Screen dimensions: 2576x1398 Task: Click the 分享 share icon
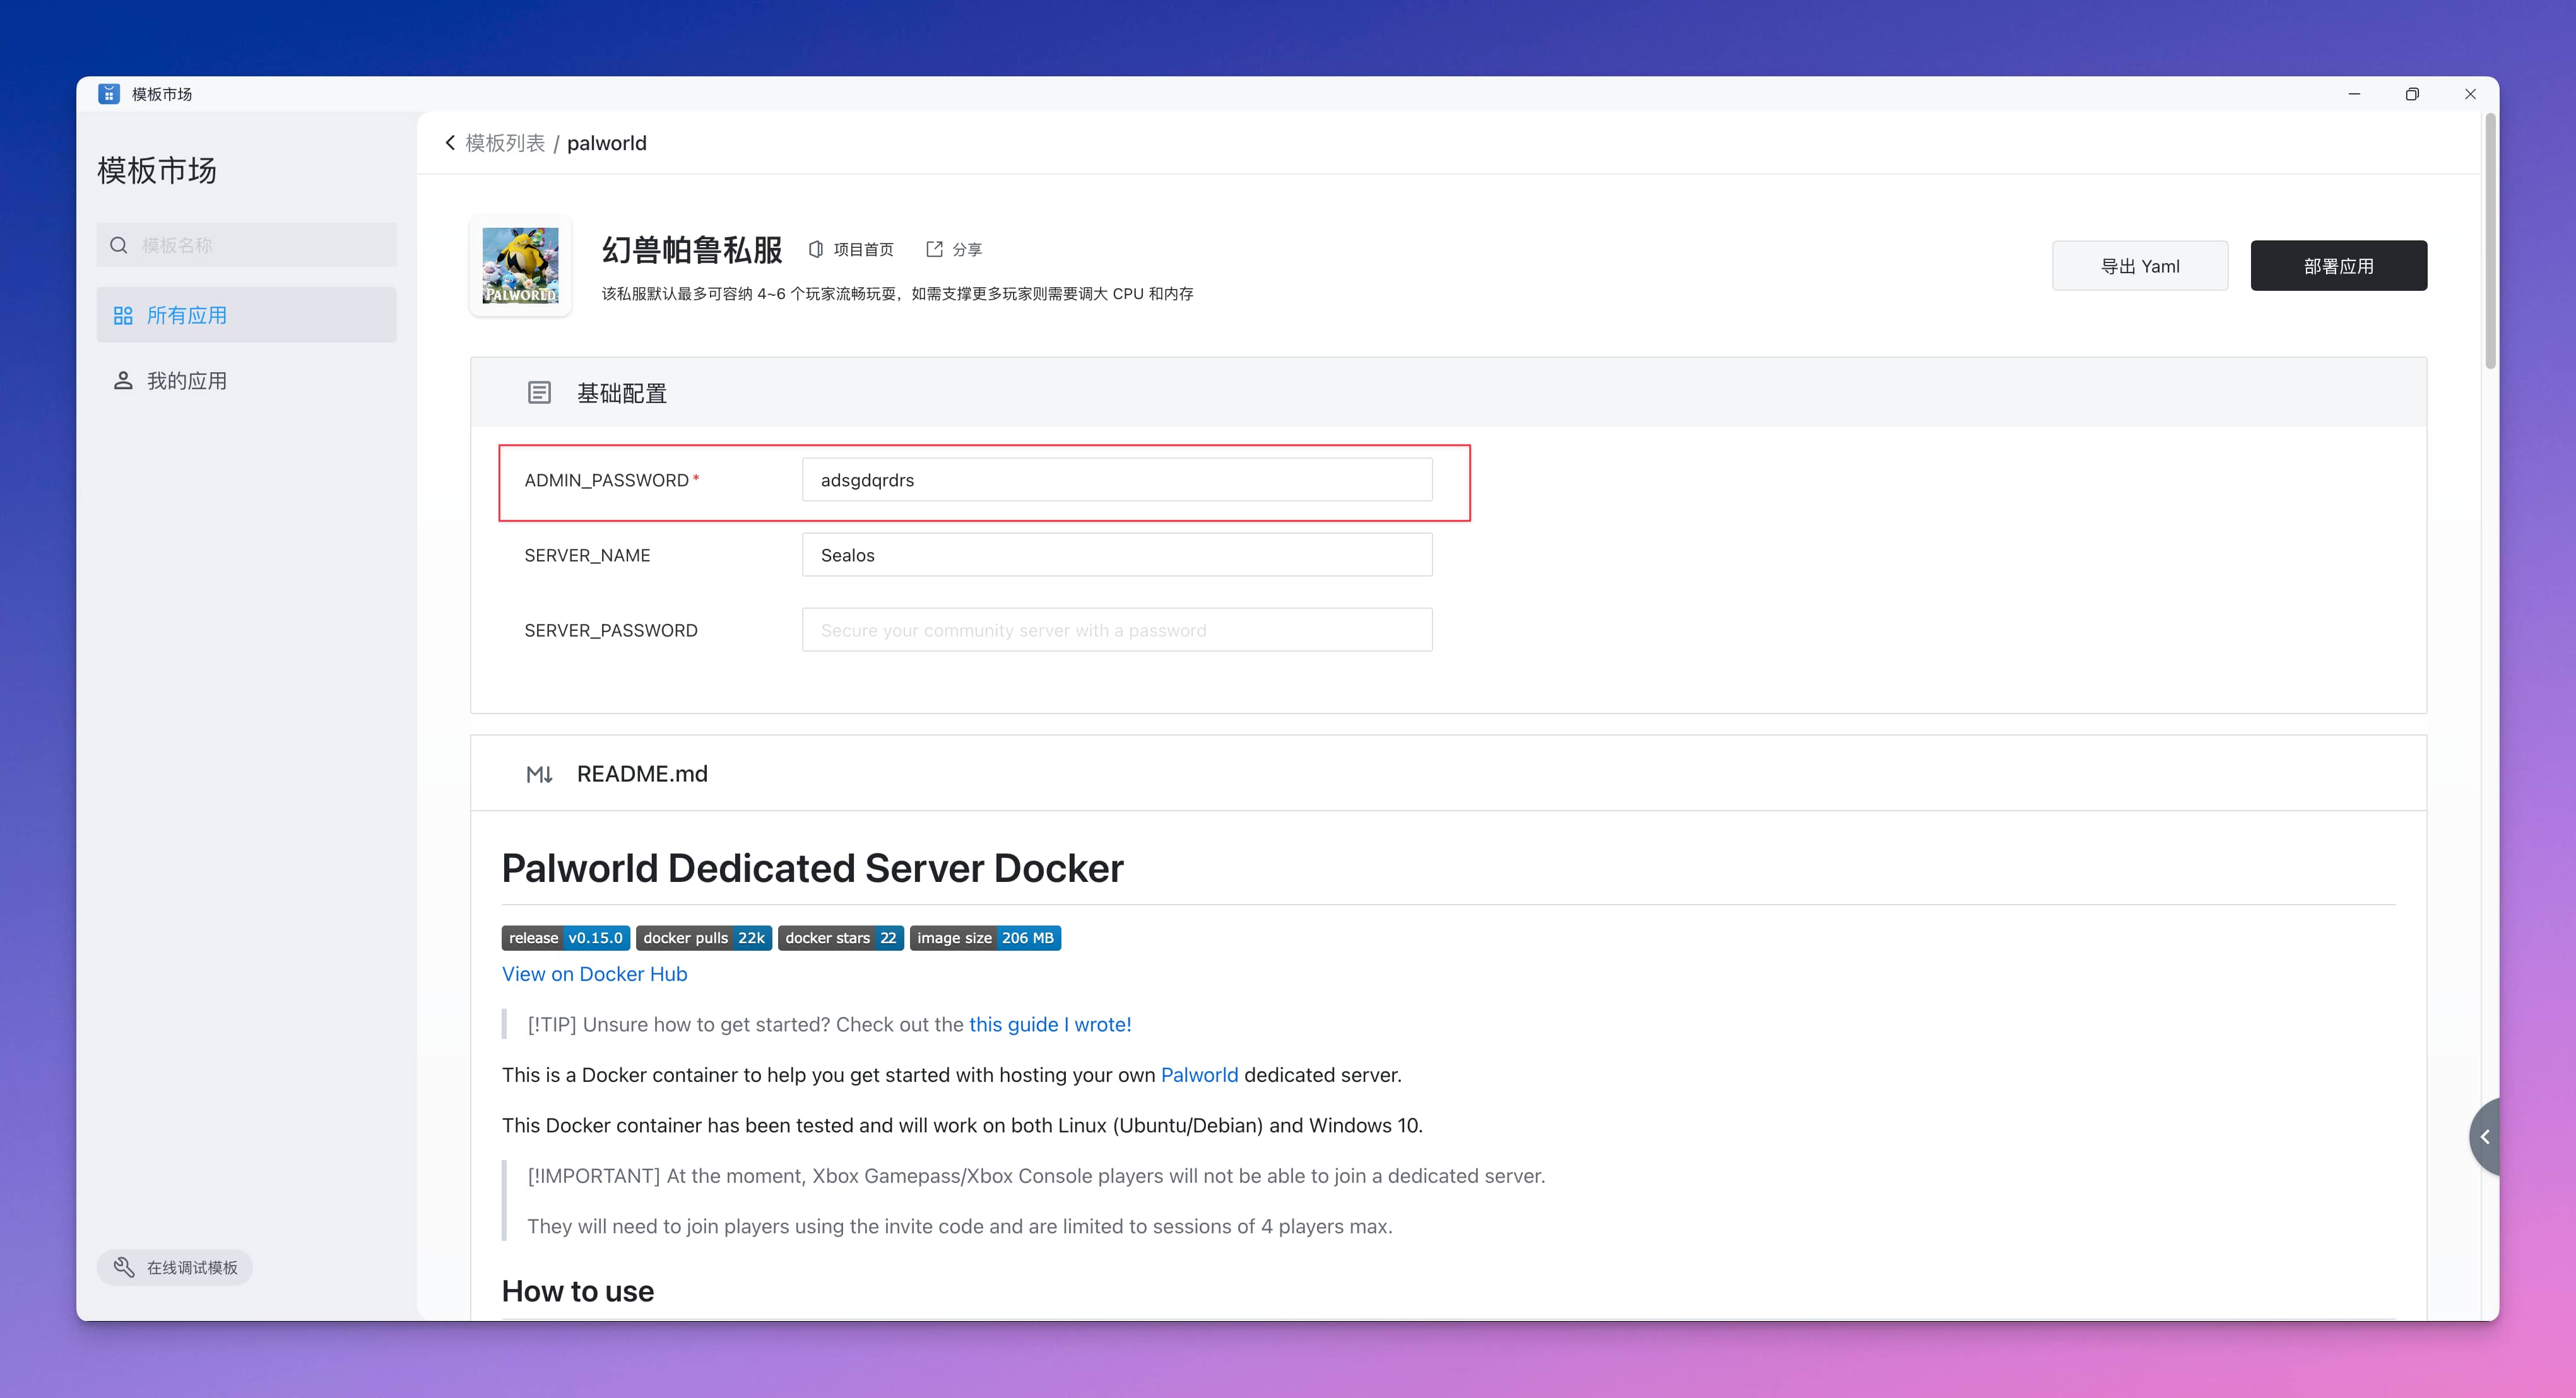[934, 249]
